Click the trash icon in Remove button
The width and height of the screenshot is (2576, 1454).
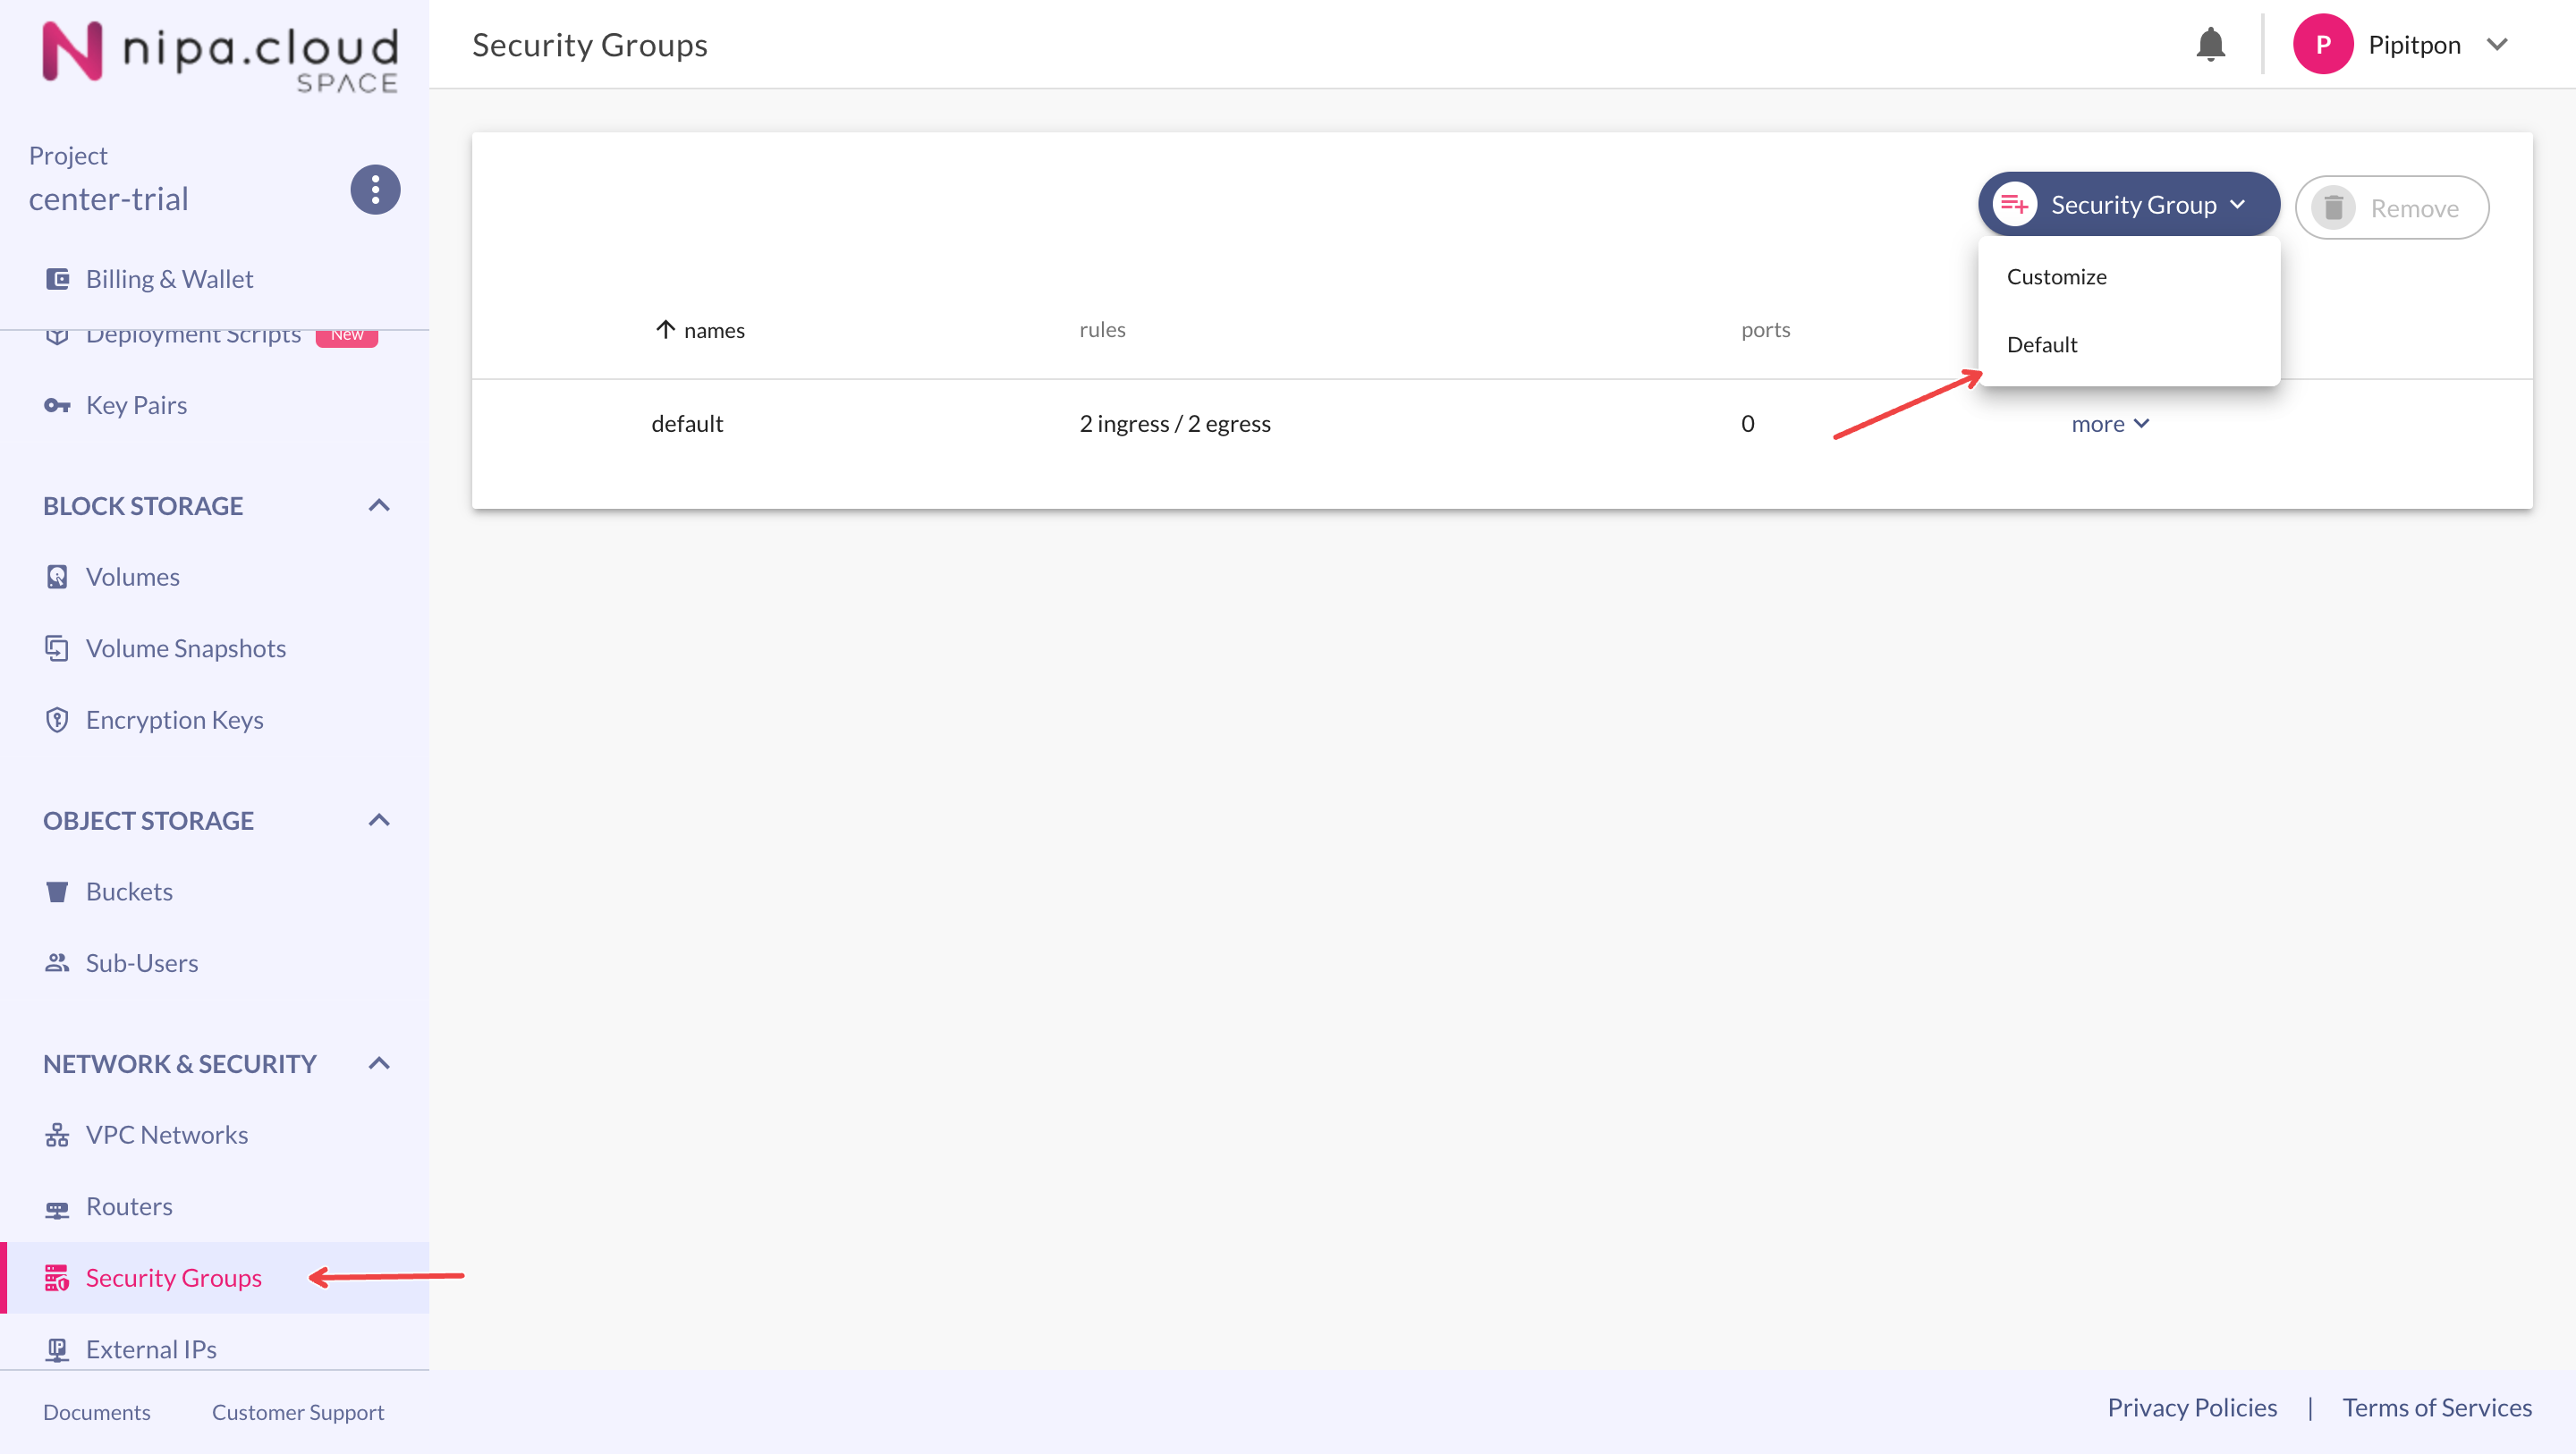tap(2333, 208)
